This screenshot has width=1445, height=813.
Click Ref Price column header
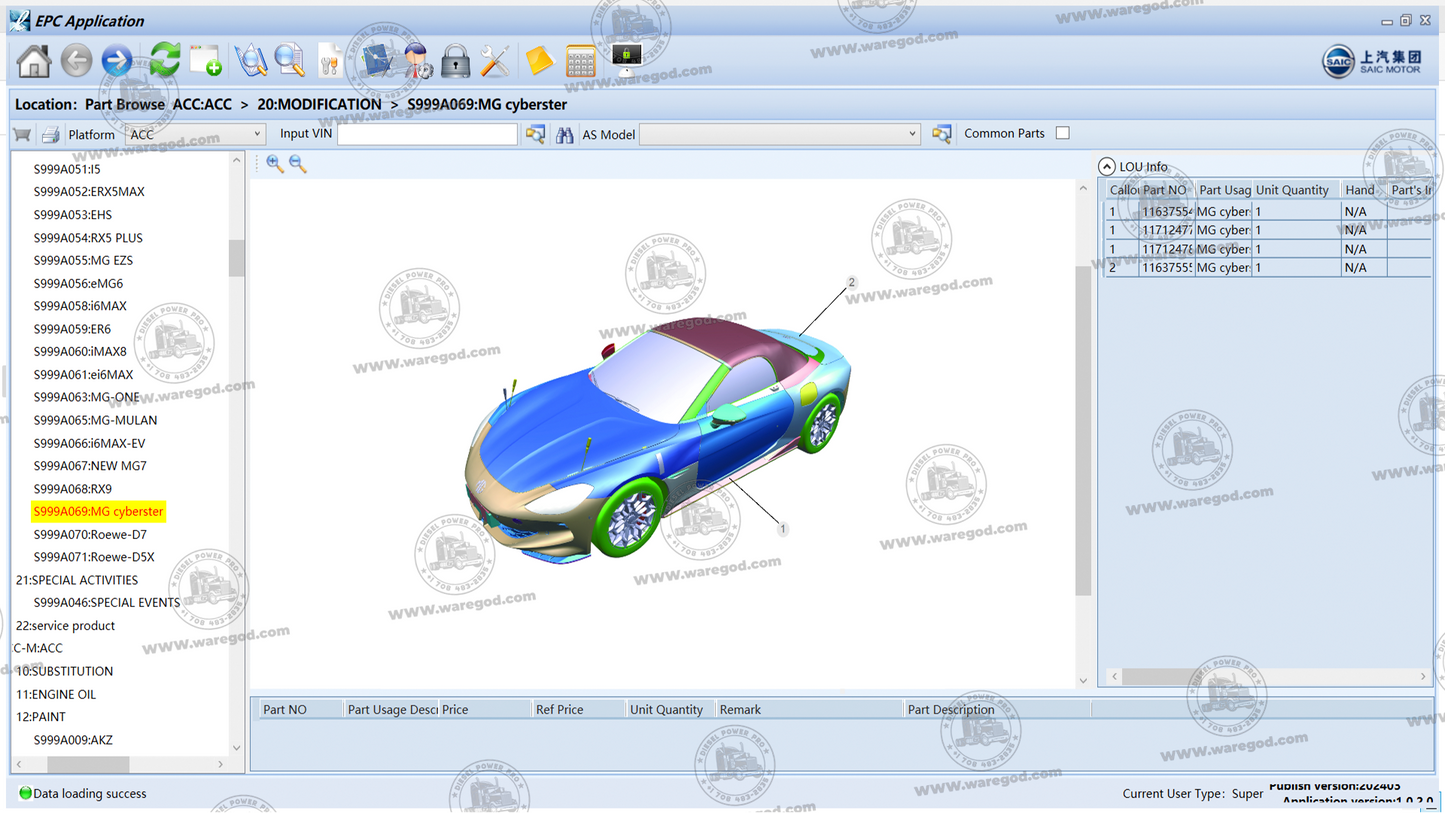[576, 709]
